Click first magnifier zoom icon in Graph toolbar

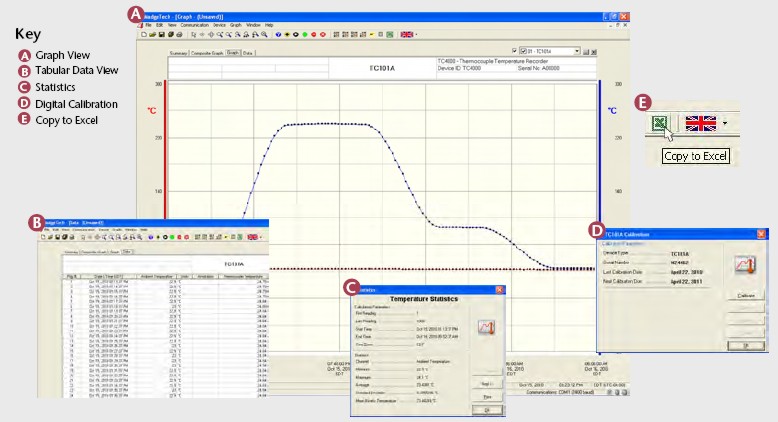click(220, 35)
